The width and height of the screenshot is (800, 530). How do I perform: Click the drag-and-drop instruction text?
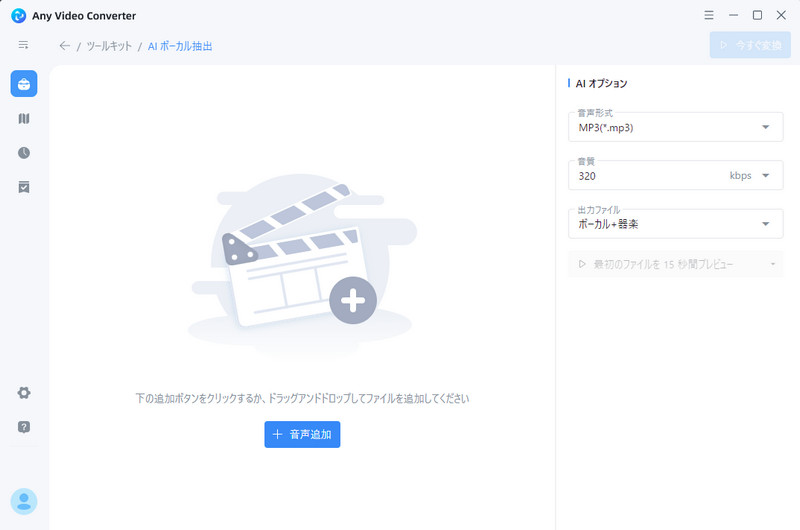[x=302, y=398]
